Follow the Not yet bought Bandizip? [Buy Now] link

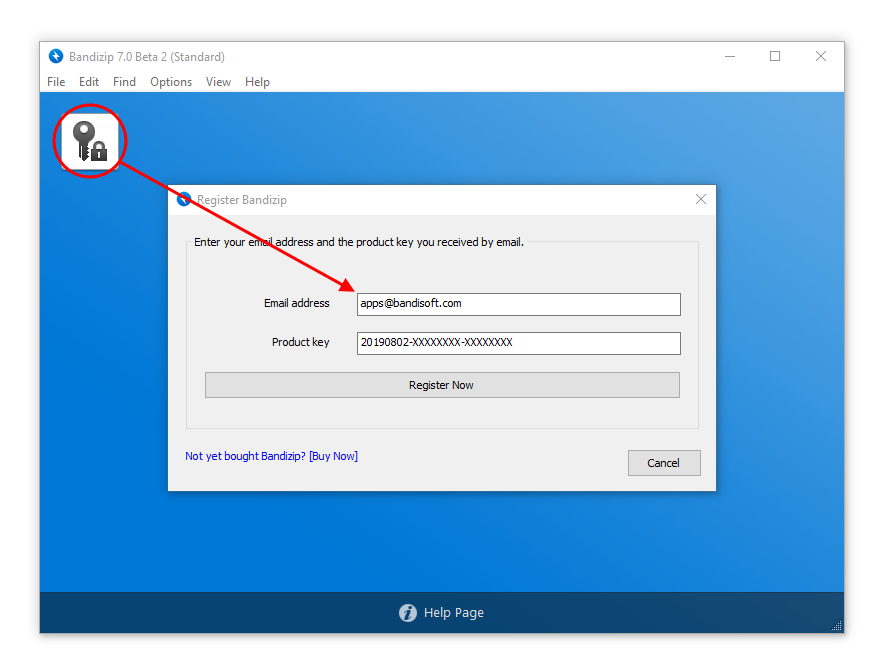coord(271,456)
